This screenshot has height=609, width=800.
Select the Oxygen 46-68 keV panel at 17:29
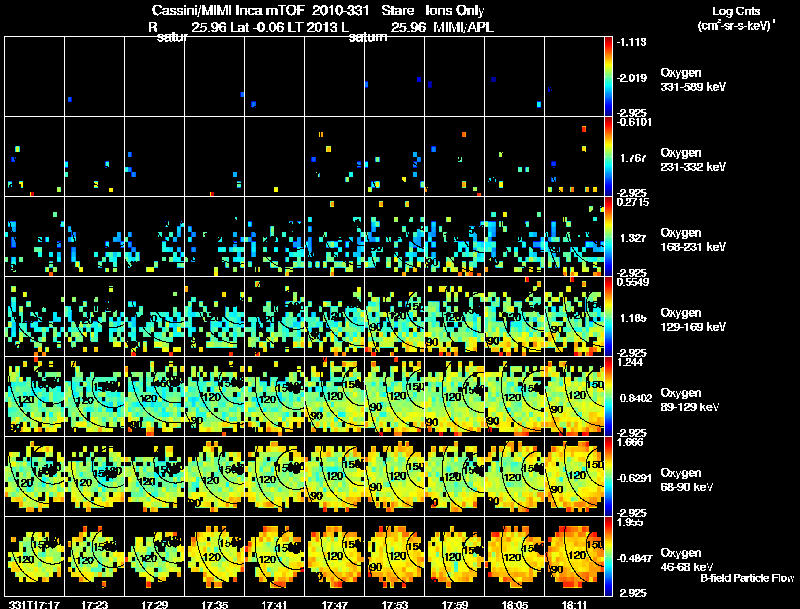(155, 556)
